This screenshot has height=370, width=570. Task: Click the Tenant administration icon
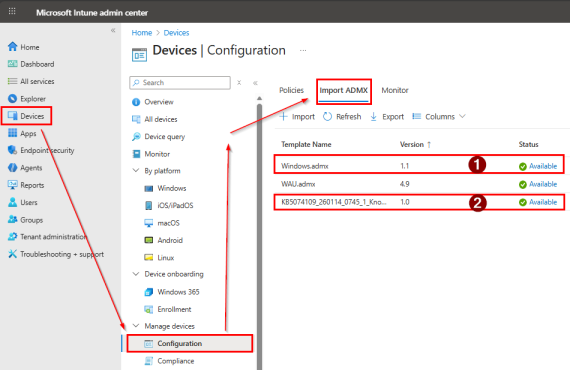click(12, 237)
